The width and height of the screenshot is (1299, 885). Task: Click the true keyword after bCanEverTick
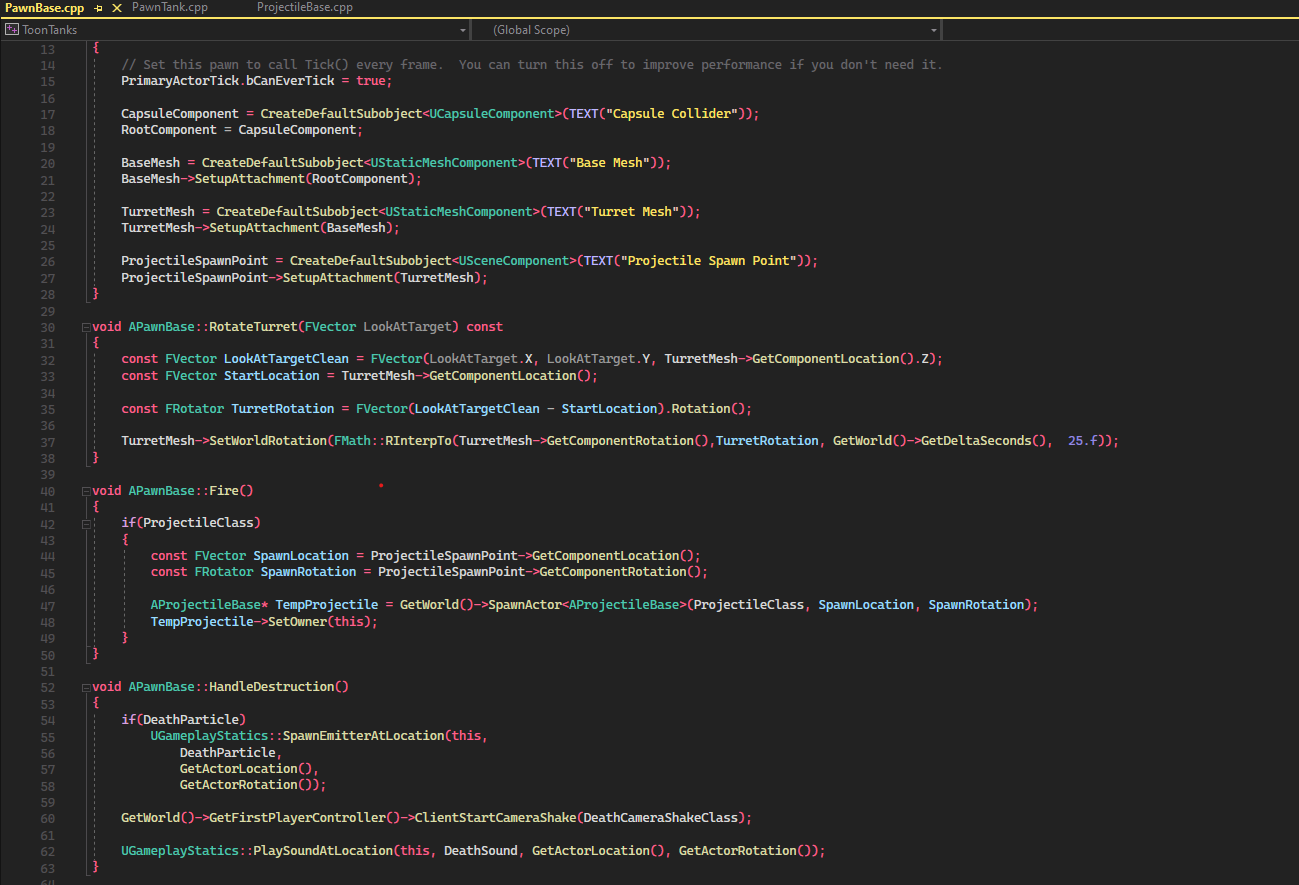pyautogui.click(x=371, y=81)
